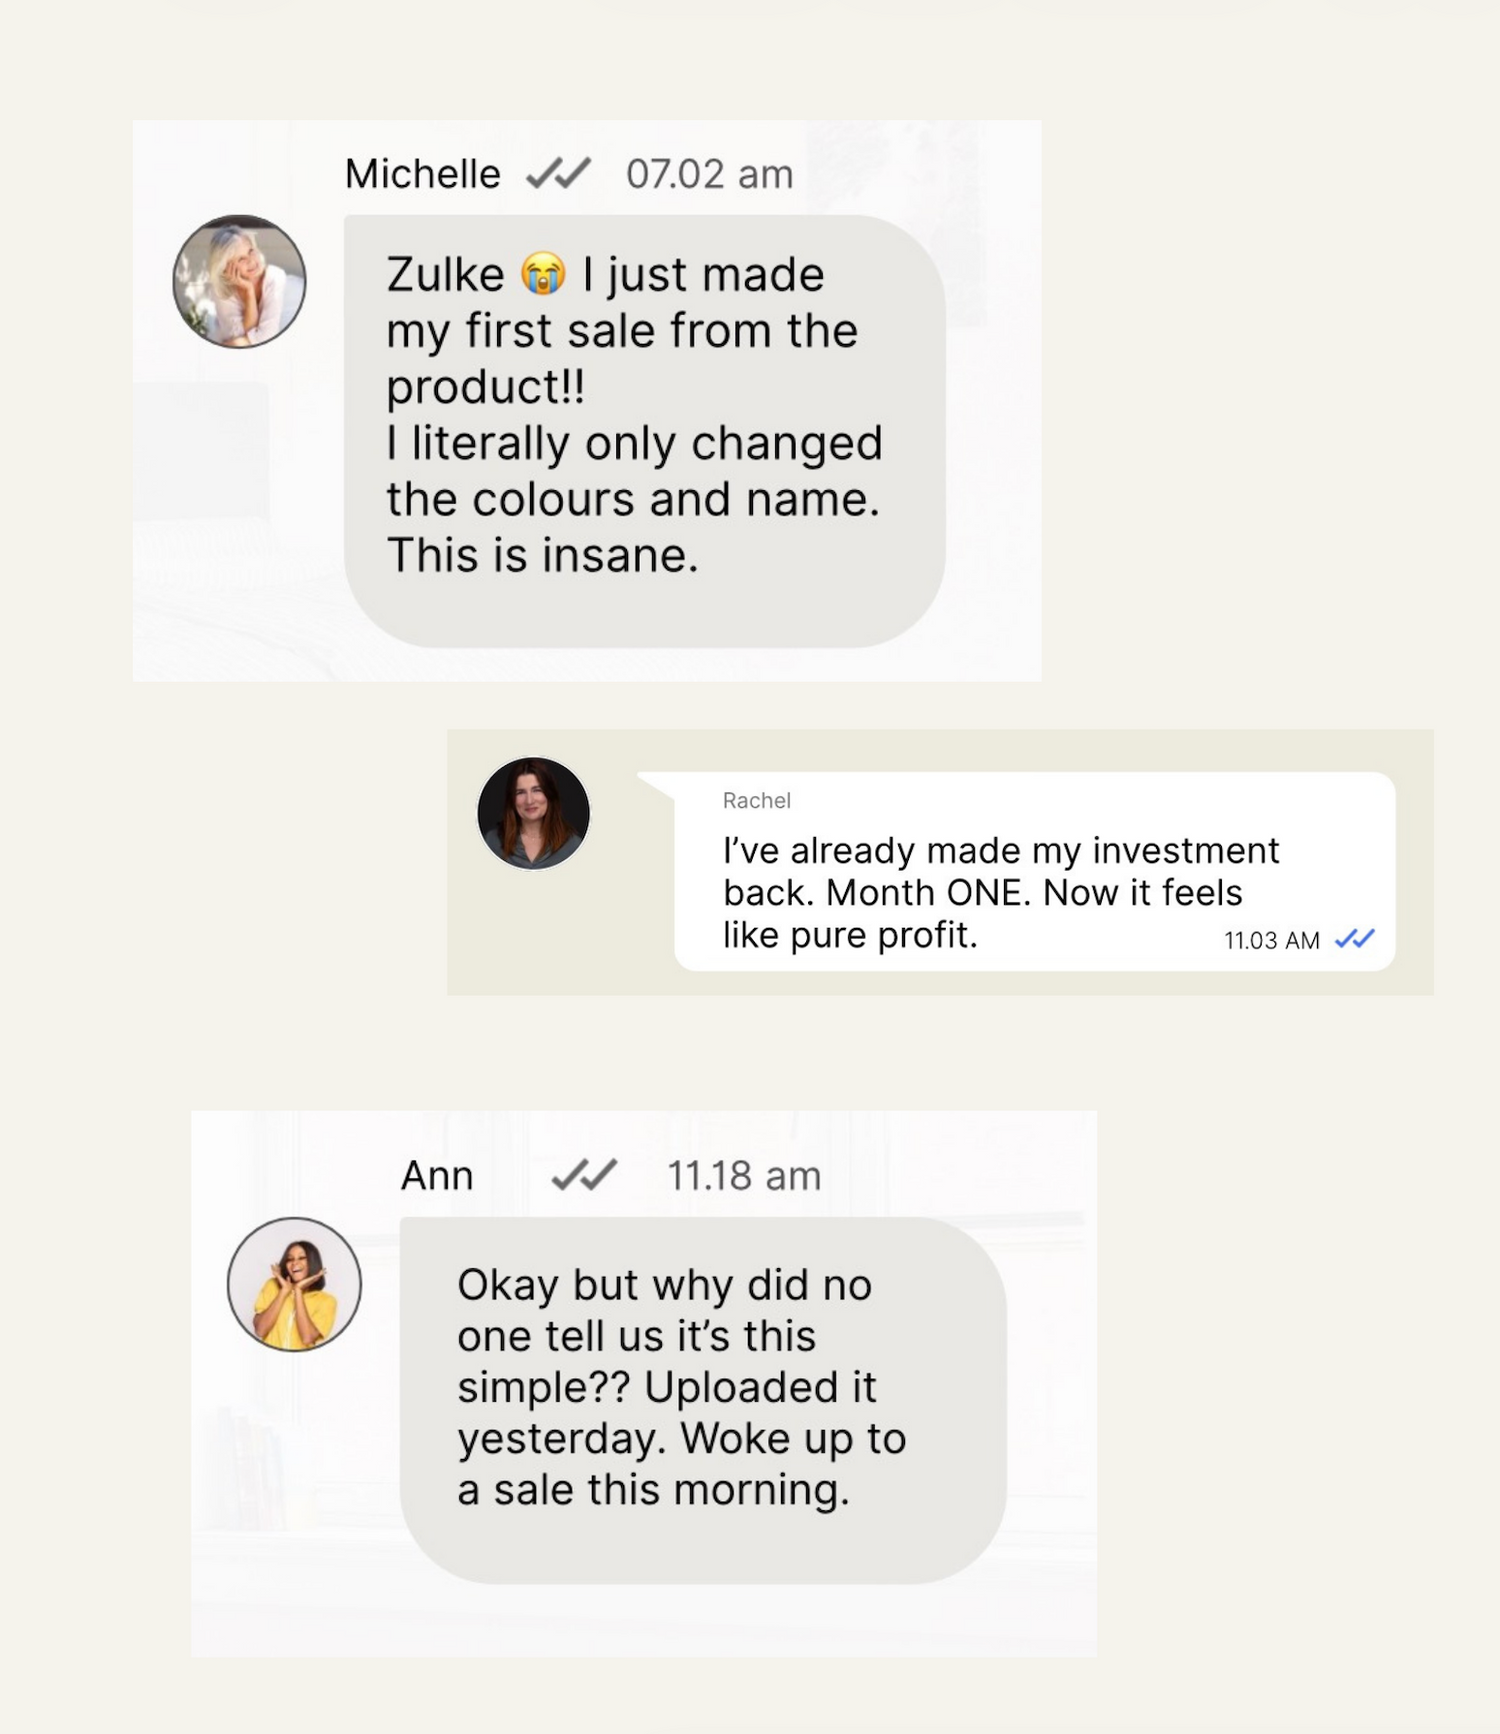
Task: Click "Okay but why did no" line
Action: [664, 1286]
